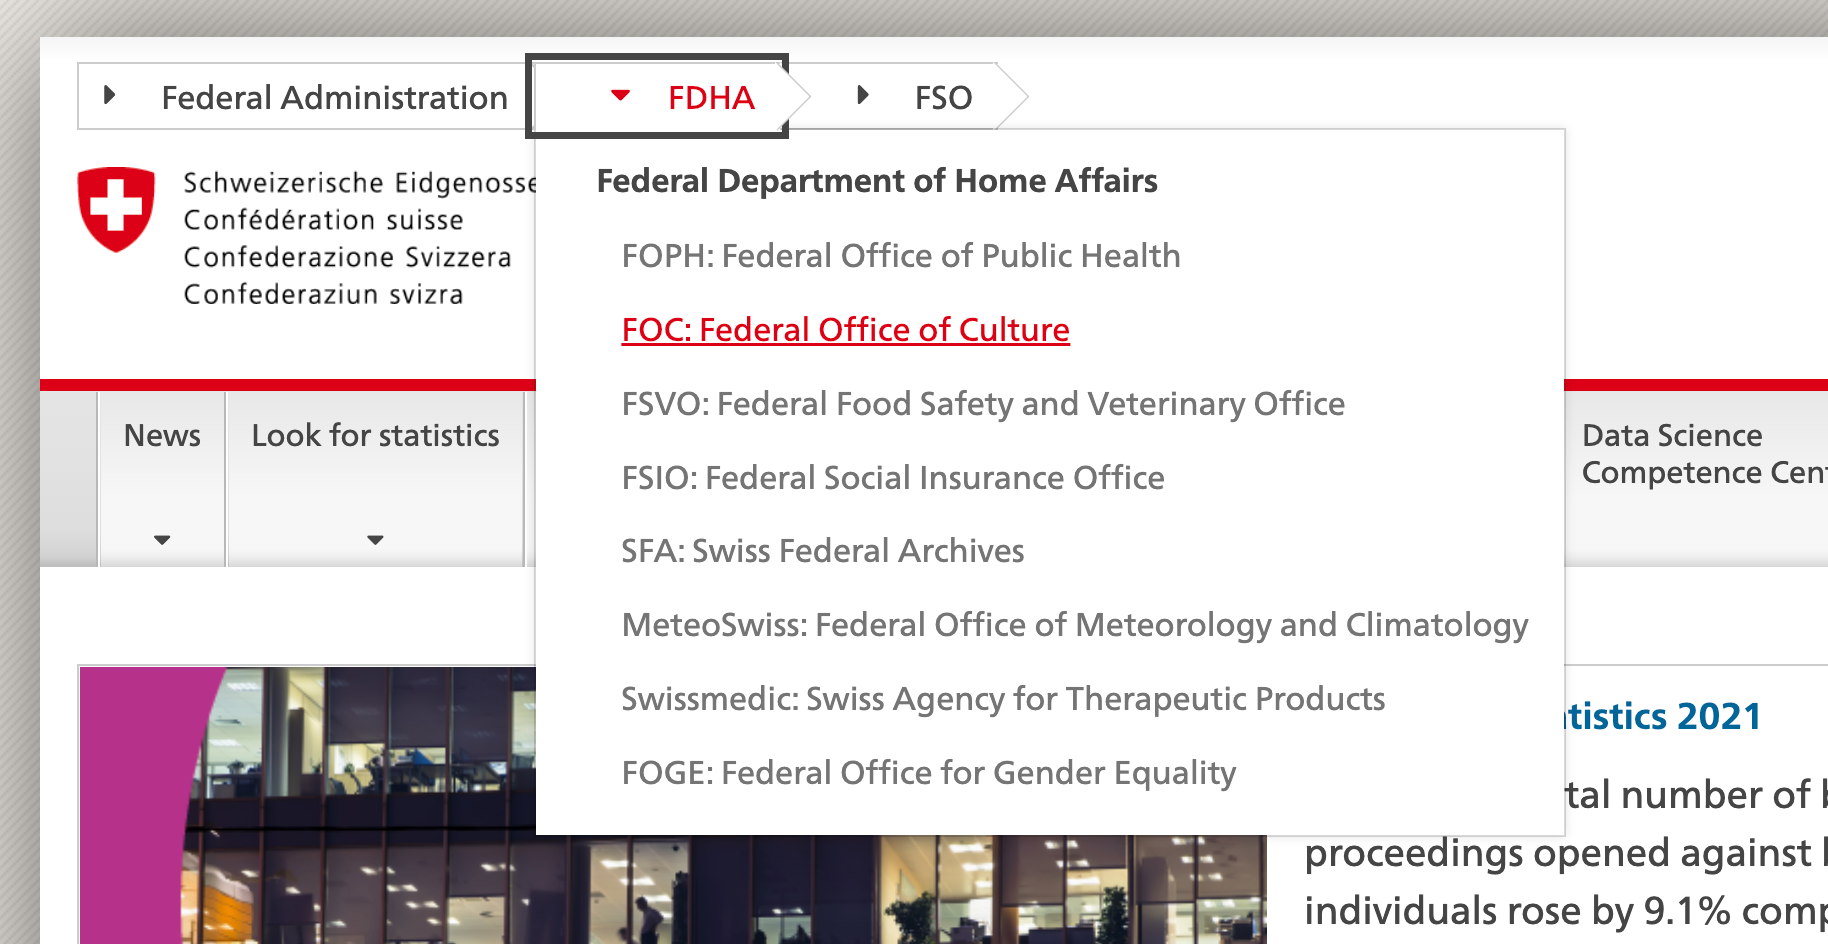Open SFA: Swiss Federal Archives
Screen dimensions: 1828x944
[x=822, y=551]
